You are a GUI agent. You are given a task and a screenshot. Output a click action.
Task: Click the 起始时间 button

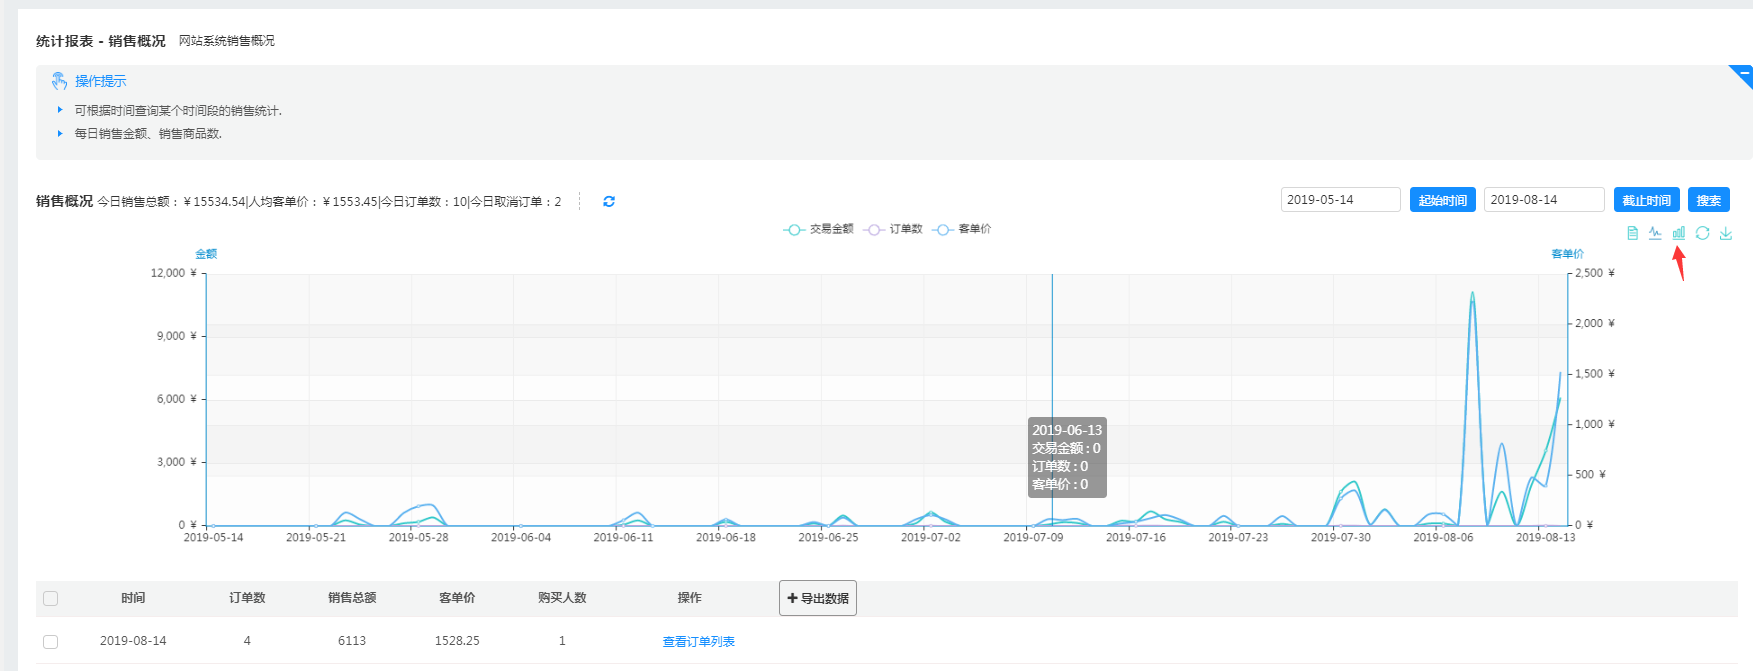[x=1442, y=200]
